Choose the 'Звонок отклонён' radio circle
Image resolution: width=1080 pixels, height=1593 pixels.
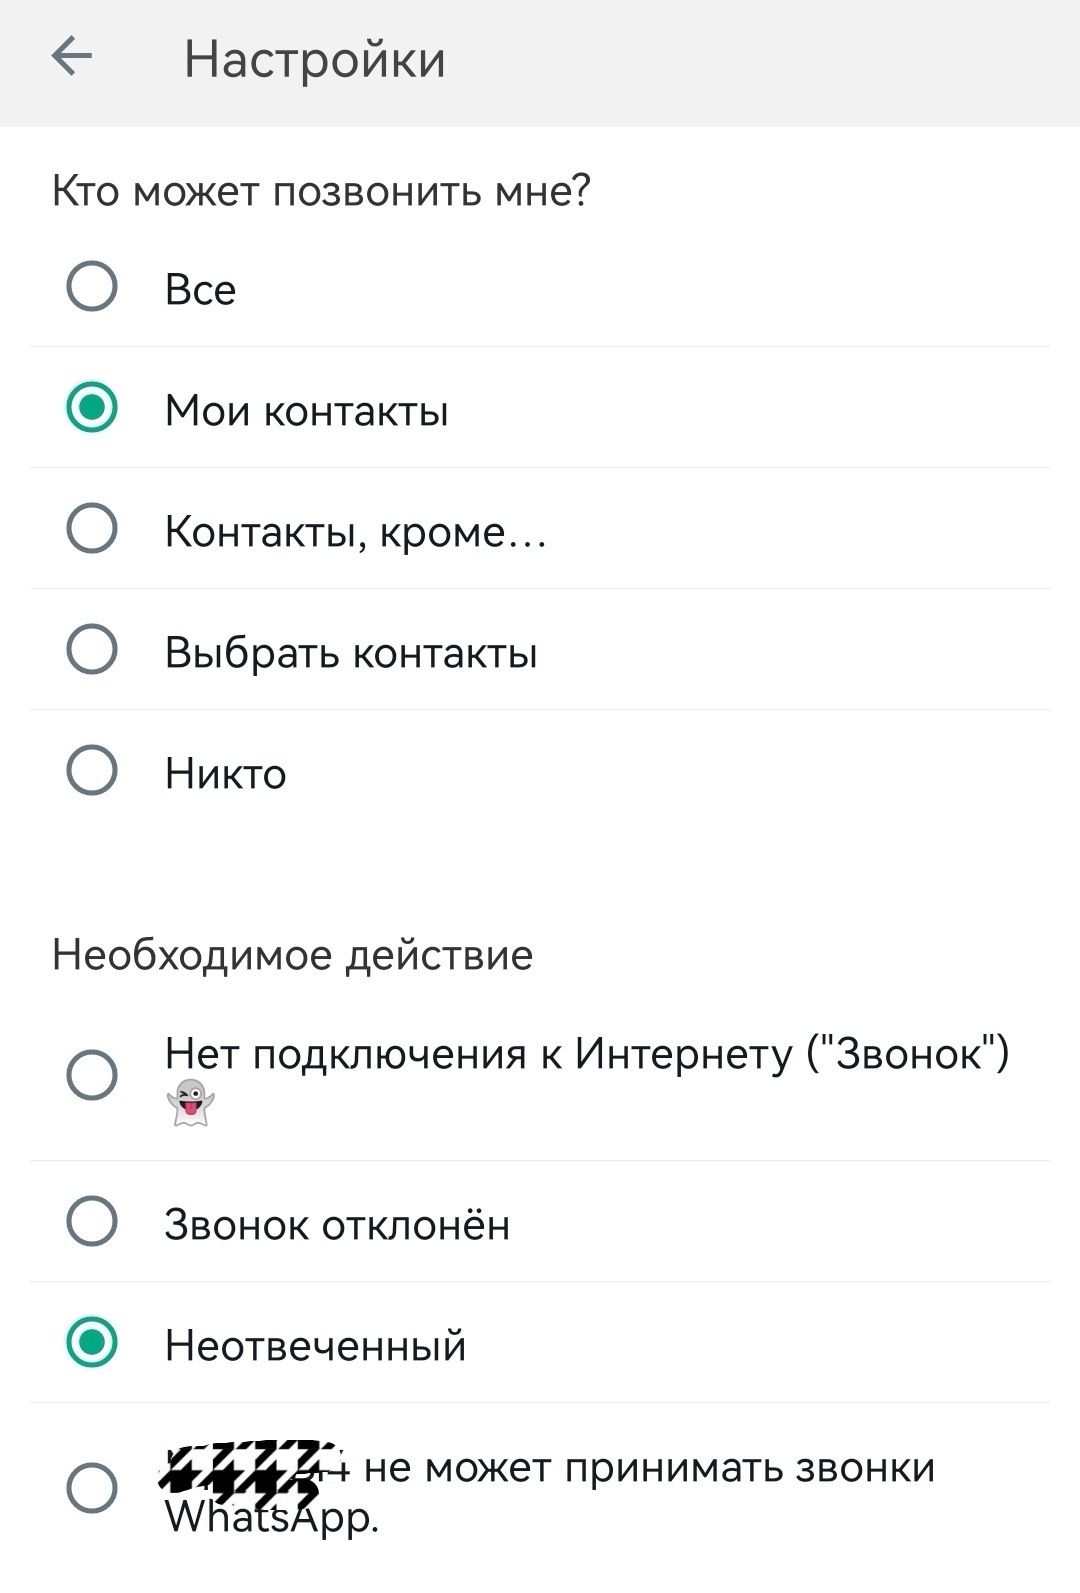click(x=92, y=1221)
